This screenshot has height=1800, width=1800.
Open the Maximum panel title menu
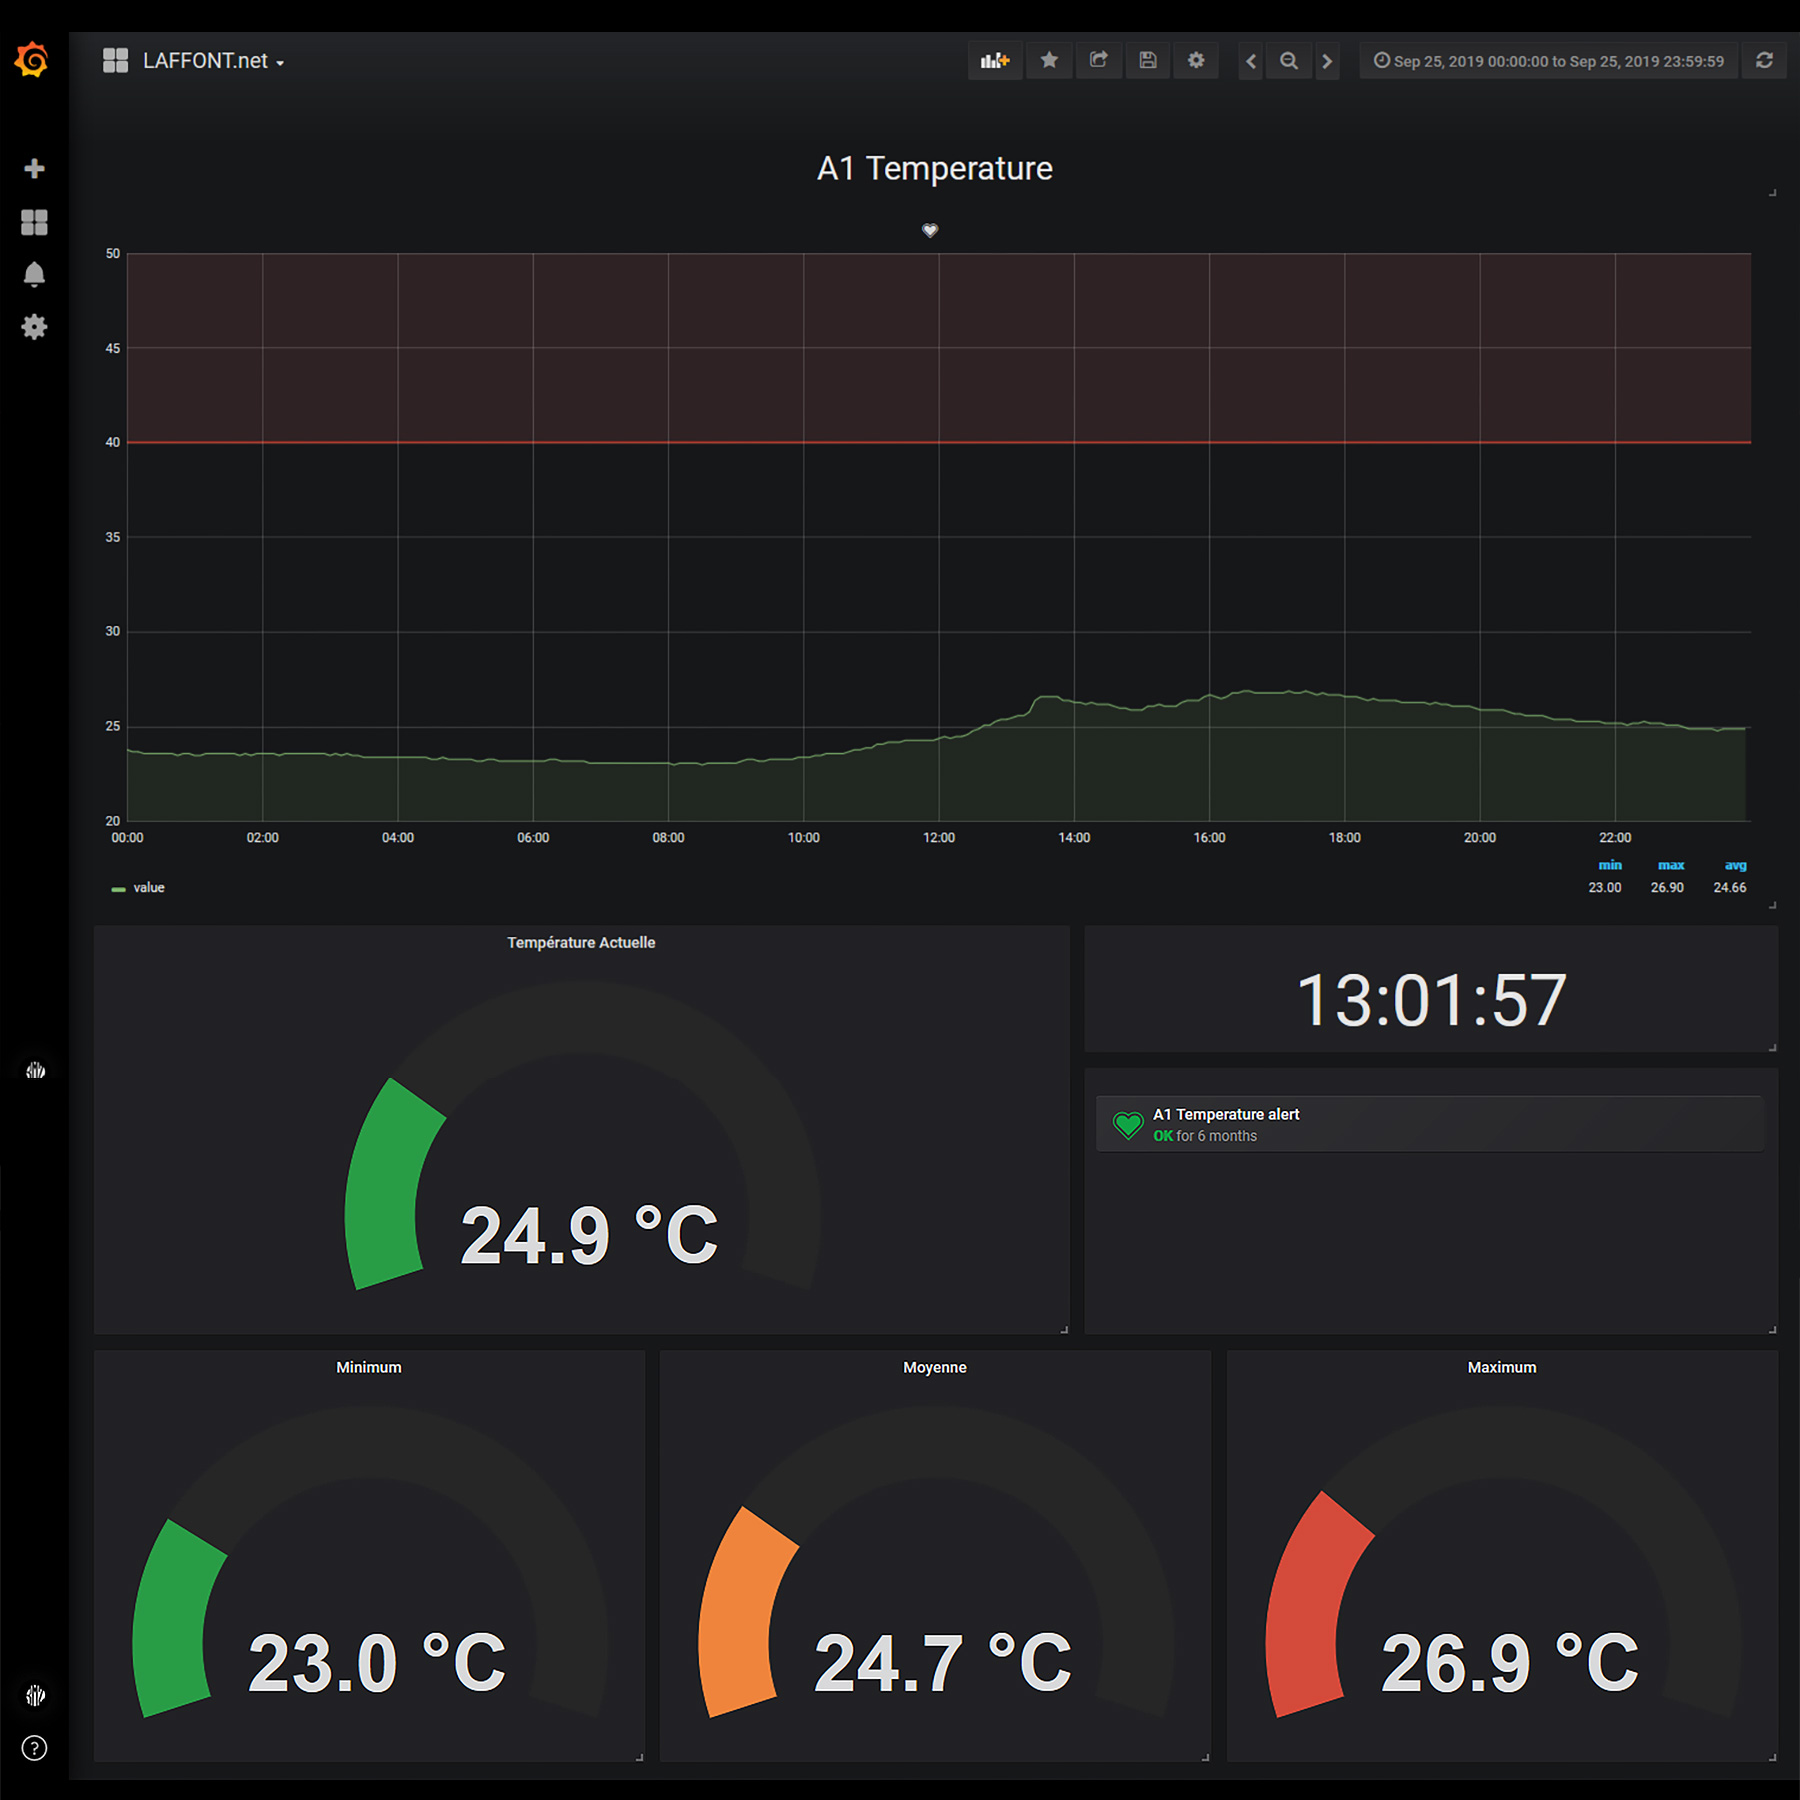click(x=1502, y=1367)
